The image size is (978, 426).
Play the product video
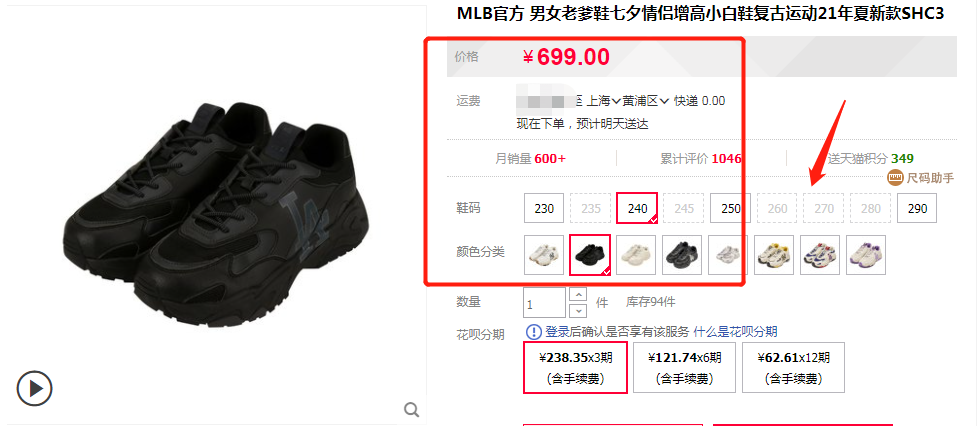34,389
